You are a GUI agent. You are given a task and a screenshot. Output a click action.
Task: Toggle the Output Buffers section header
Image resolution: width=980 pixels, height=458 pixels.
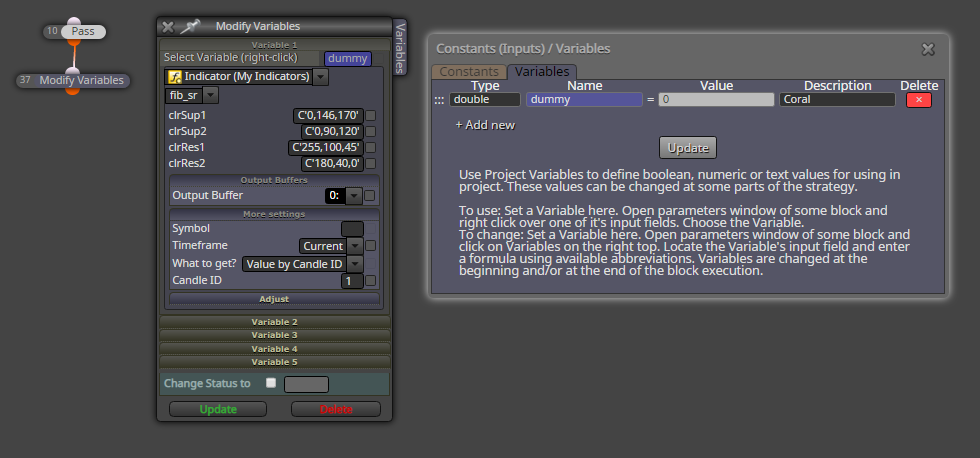tap(274, 180)
